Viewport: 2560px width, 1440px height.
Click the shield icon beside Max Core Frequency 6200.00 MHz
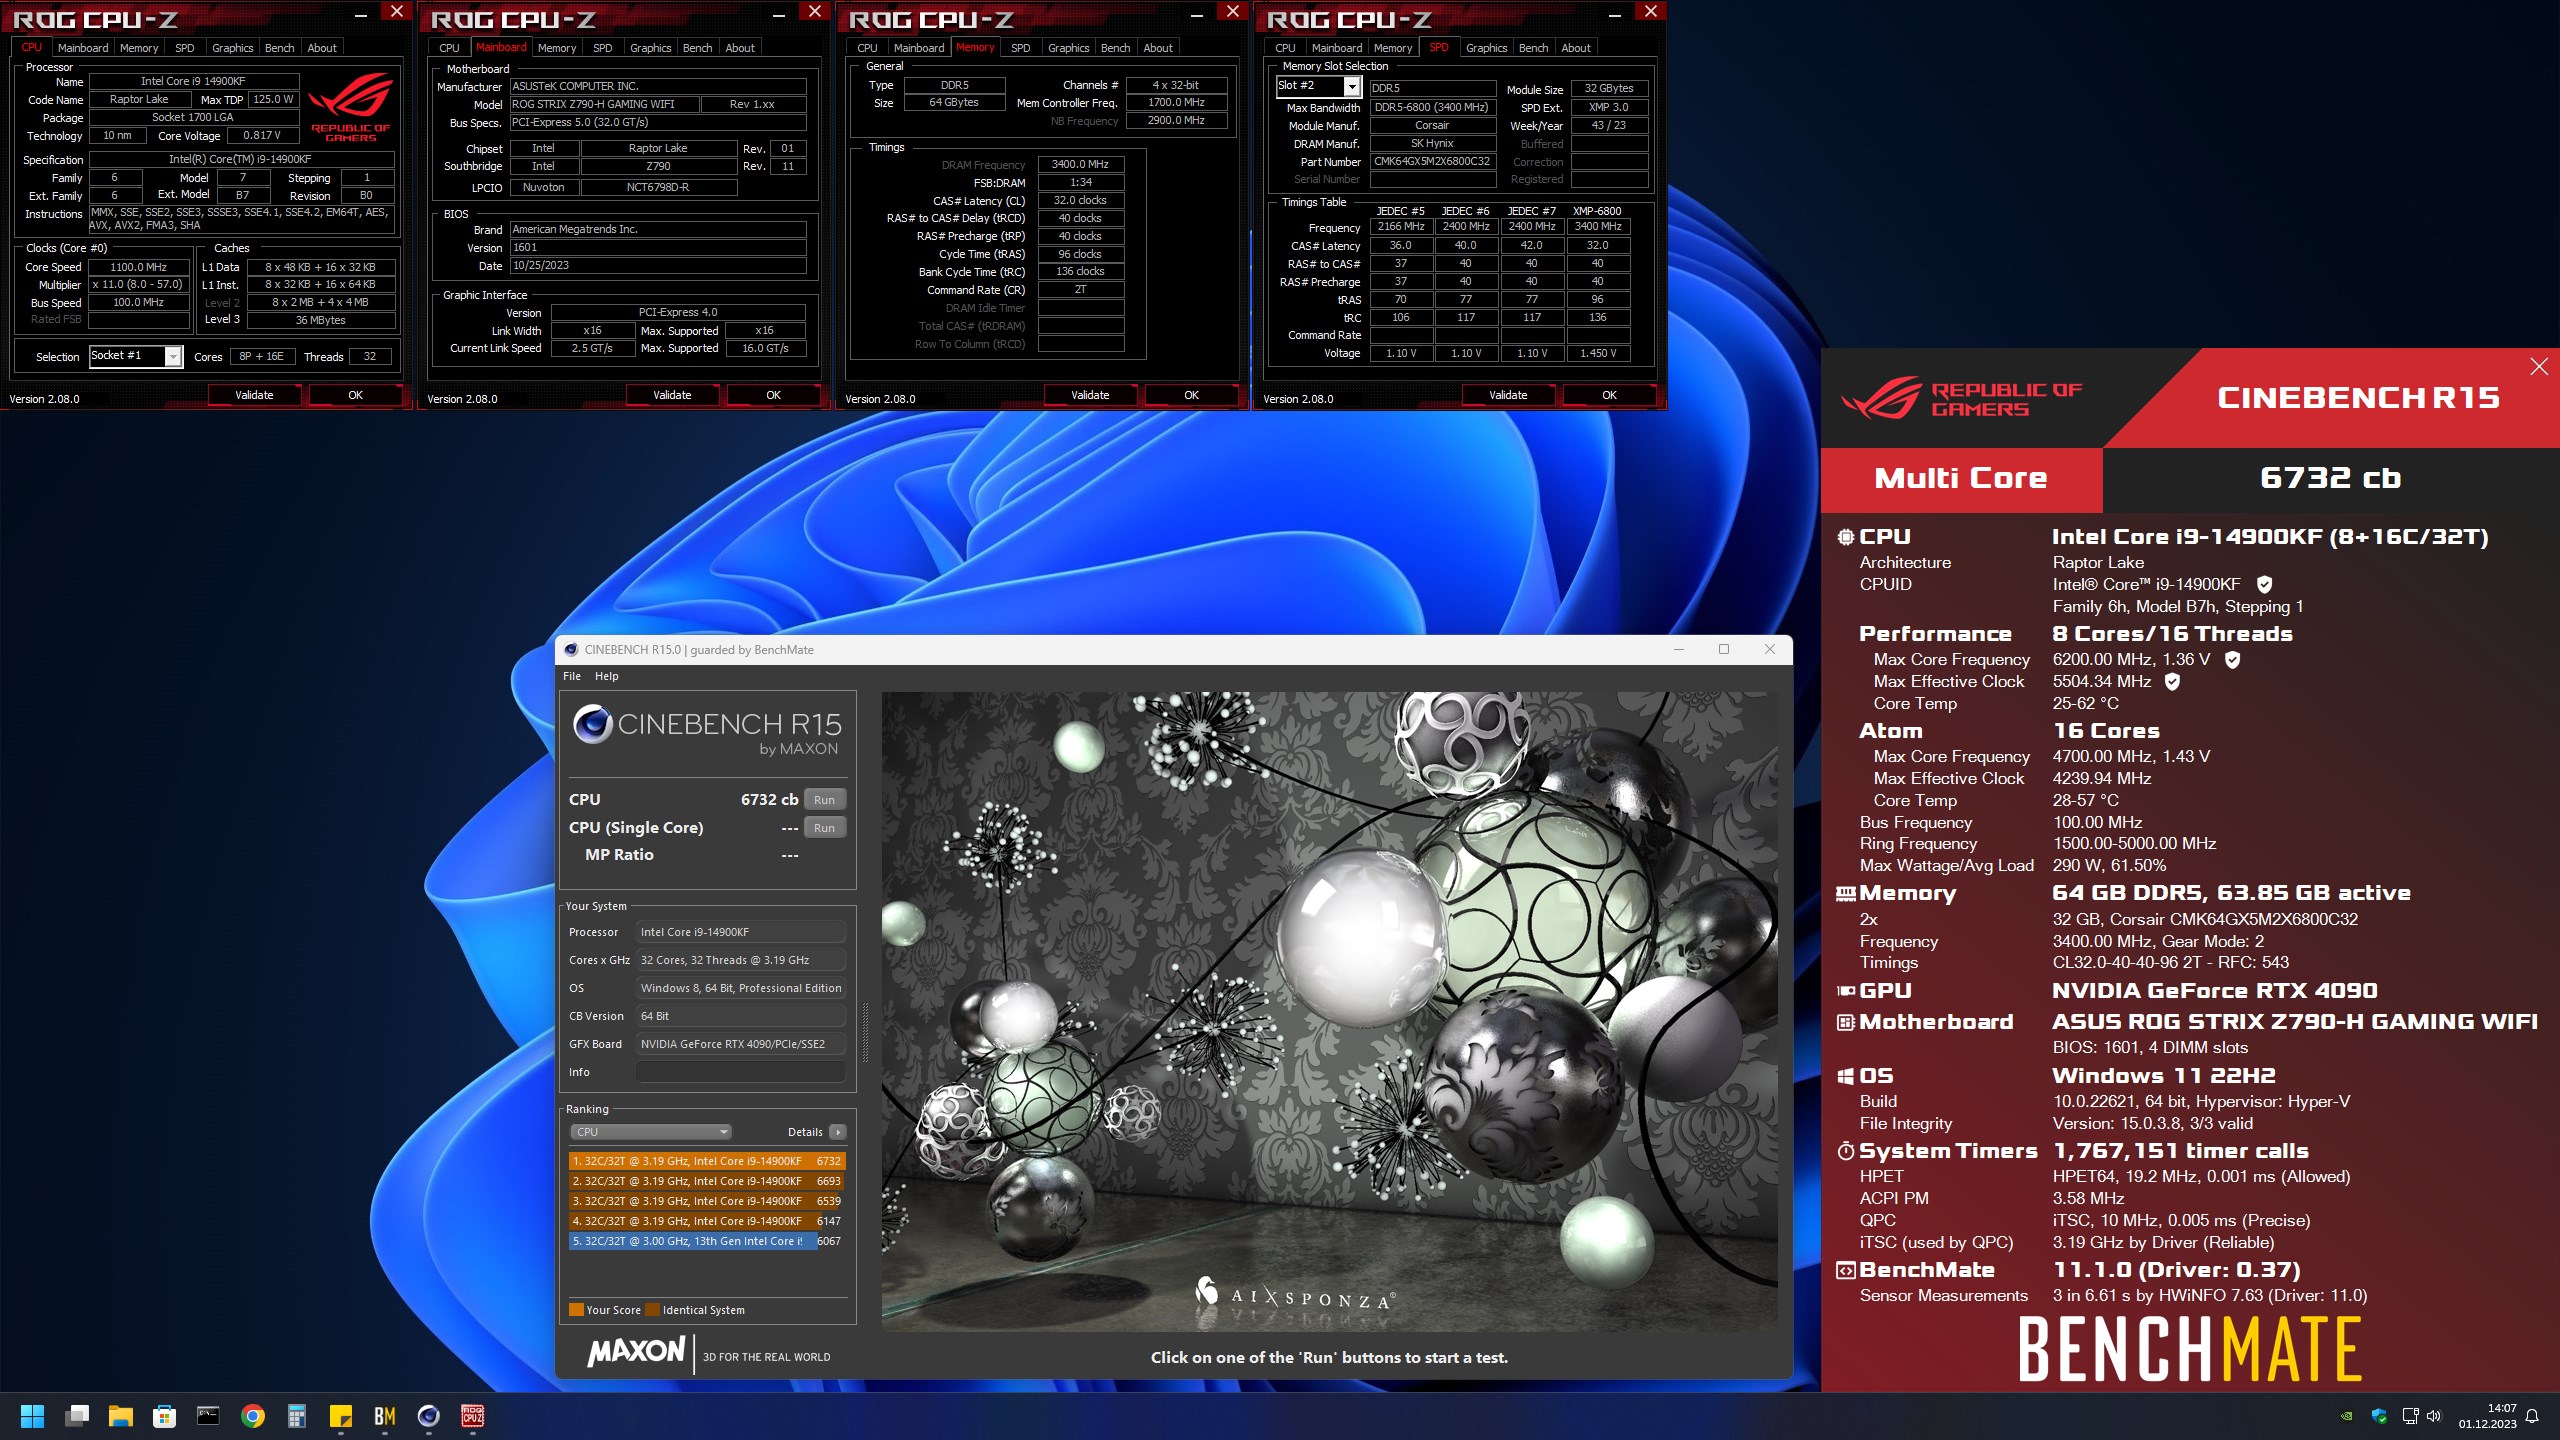pyautogui.click(x=2233, y=660)
